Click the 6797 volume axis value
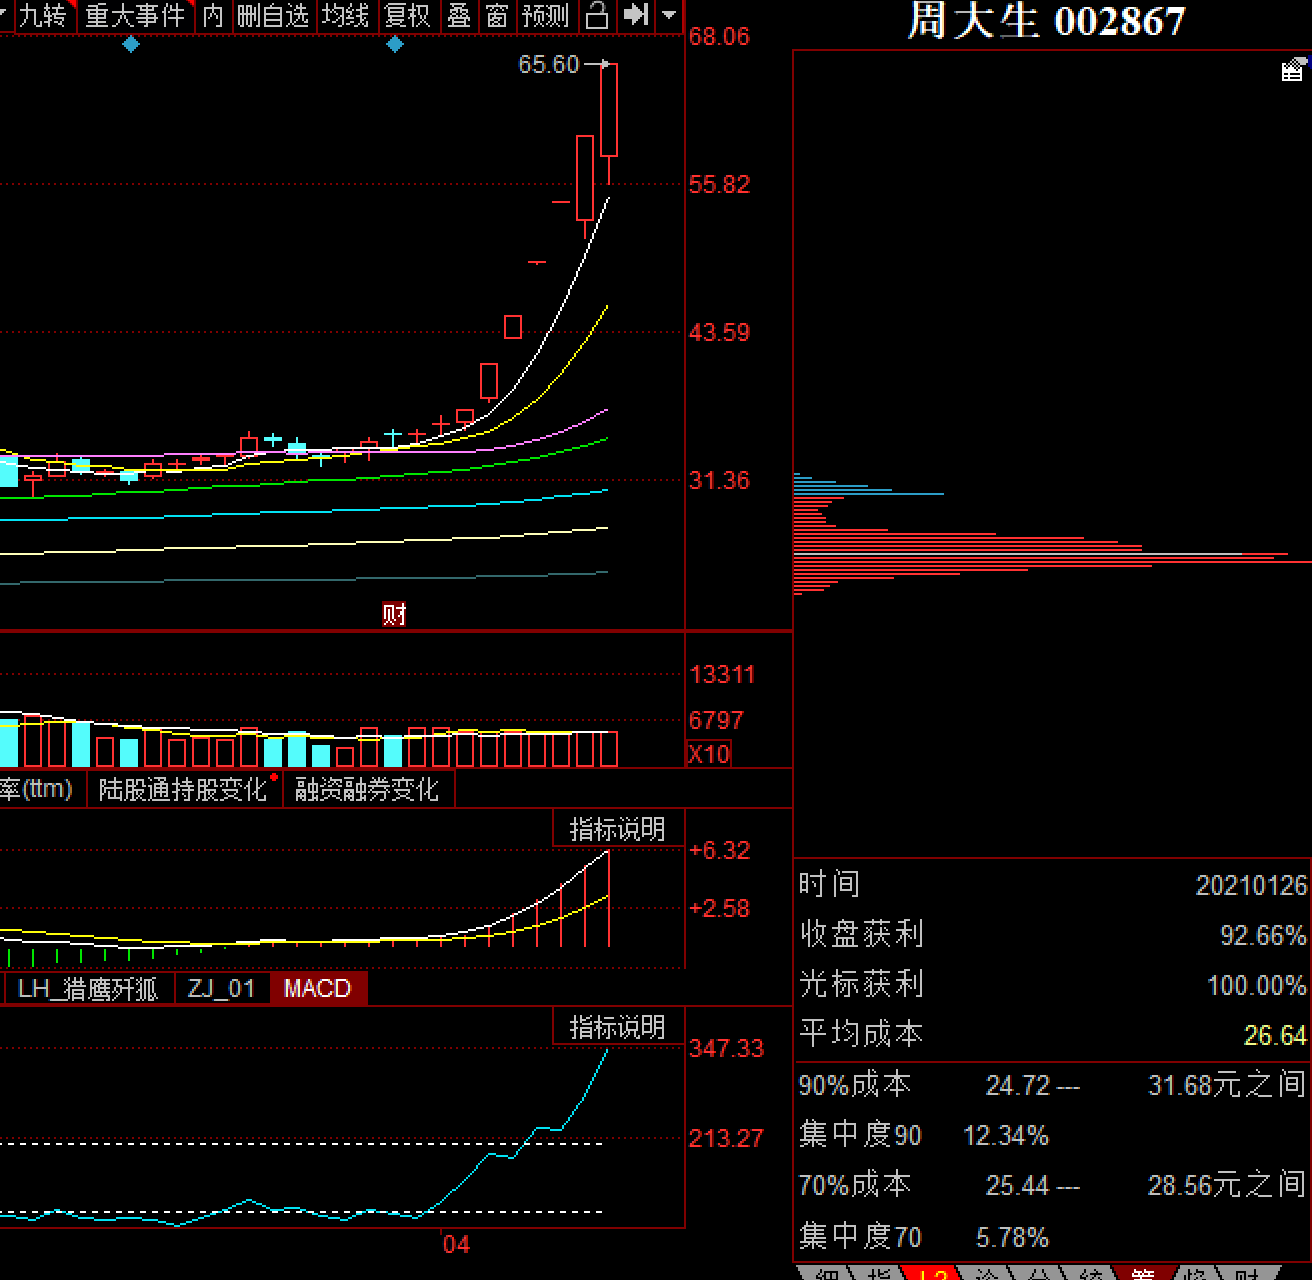The height and width of the screenshot is (1280, 1312). pyautogui.click(x=716, y=720)
